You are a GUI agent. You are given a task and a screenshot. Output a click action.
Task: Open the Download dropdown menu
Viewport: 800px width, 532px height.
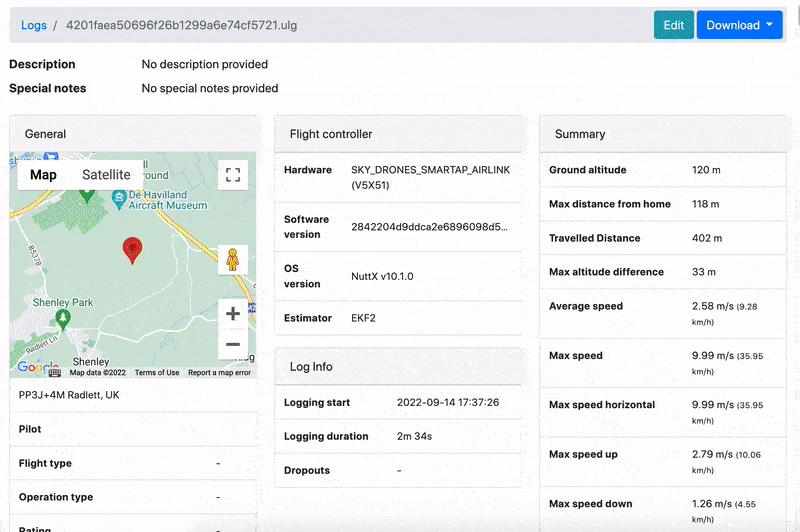(739, 25)
